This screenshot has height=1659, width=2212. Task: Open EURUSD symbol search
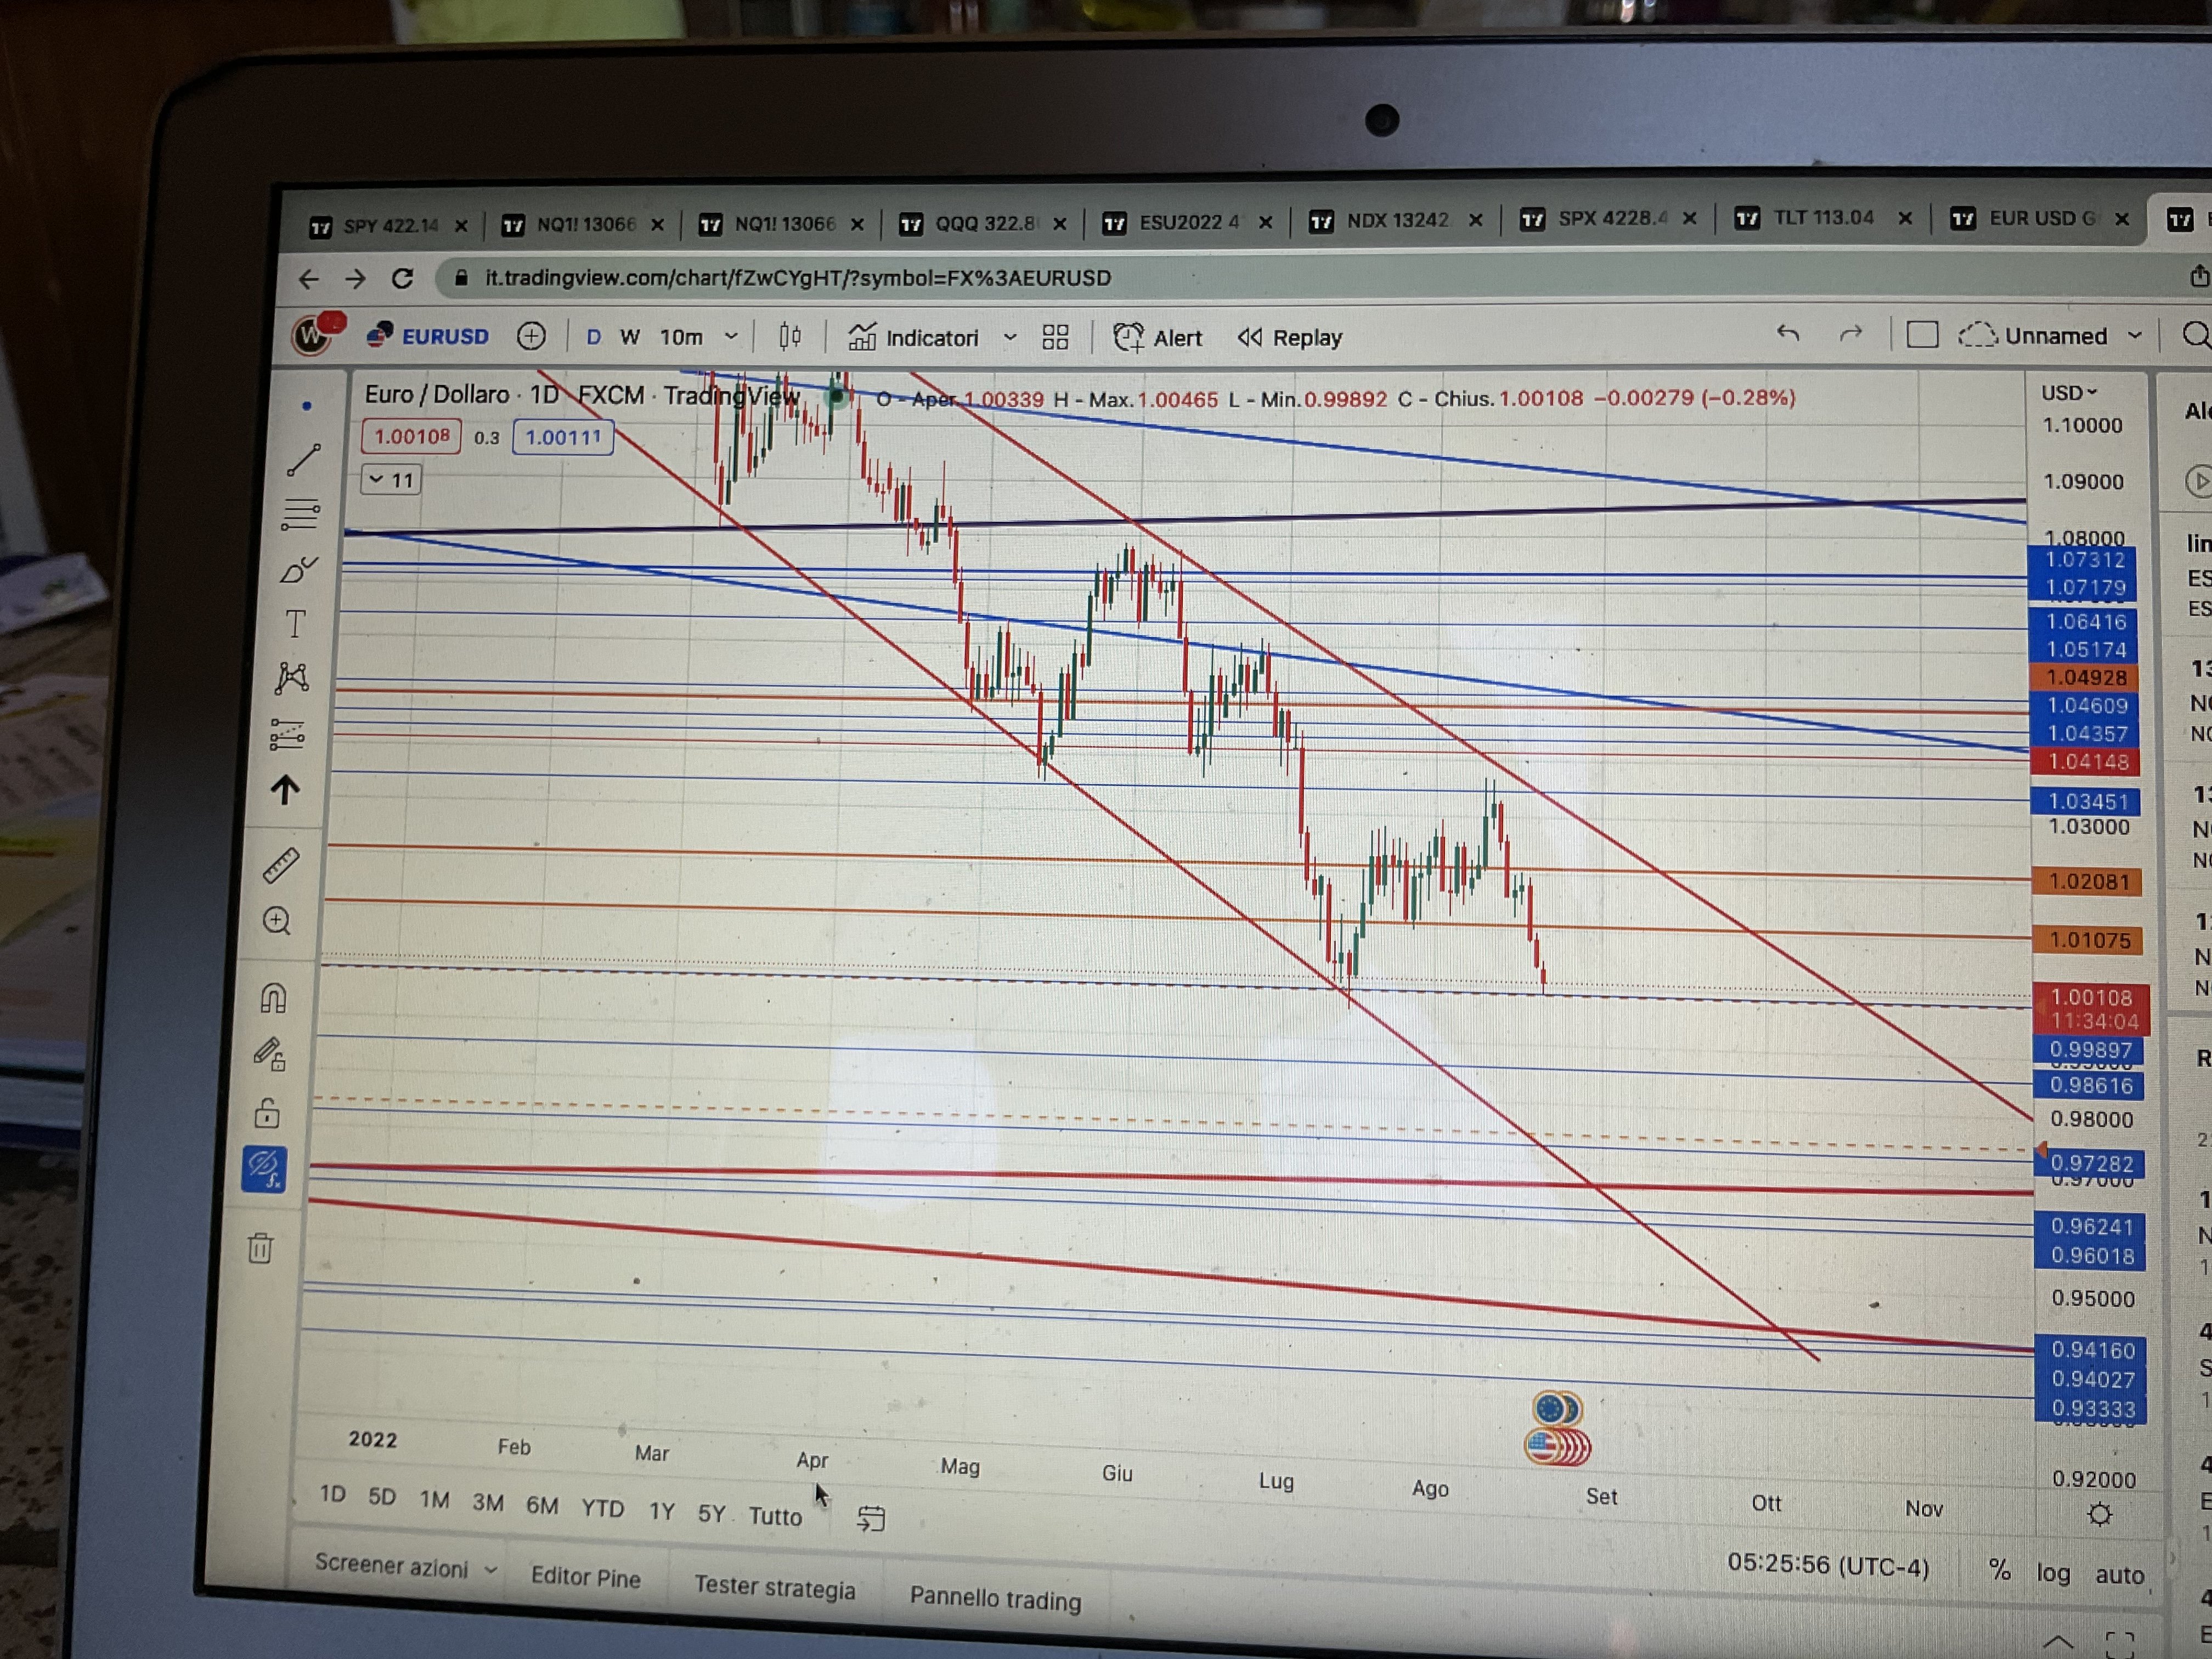(429, 336)
